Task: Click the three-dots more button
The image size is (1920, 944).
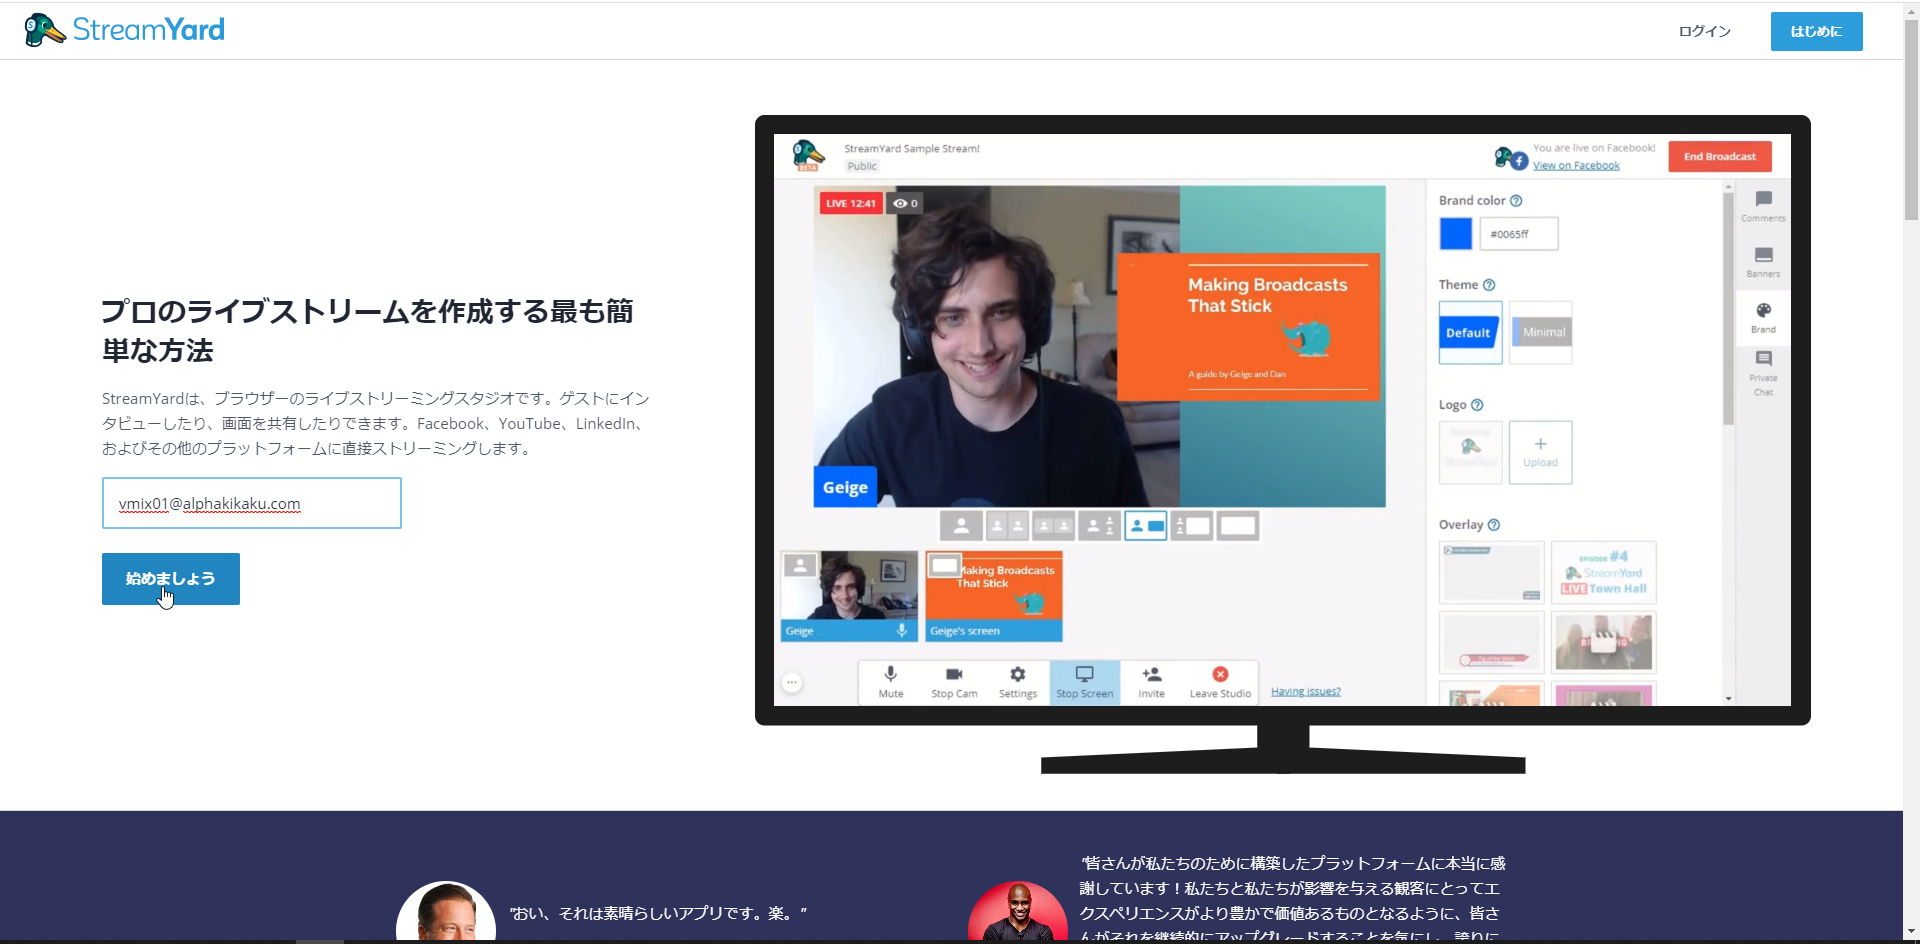Action: point(792,682)
